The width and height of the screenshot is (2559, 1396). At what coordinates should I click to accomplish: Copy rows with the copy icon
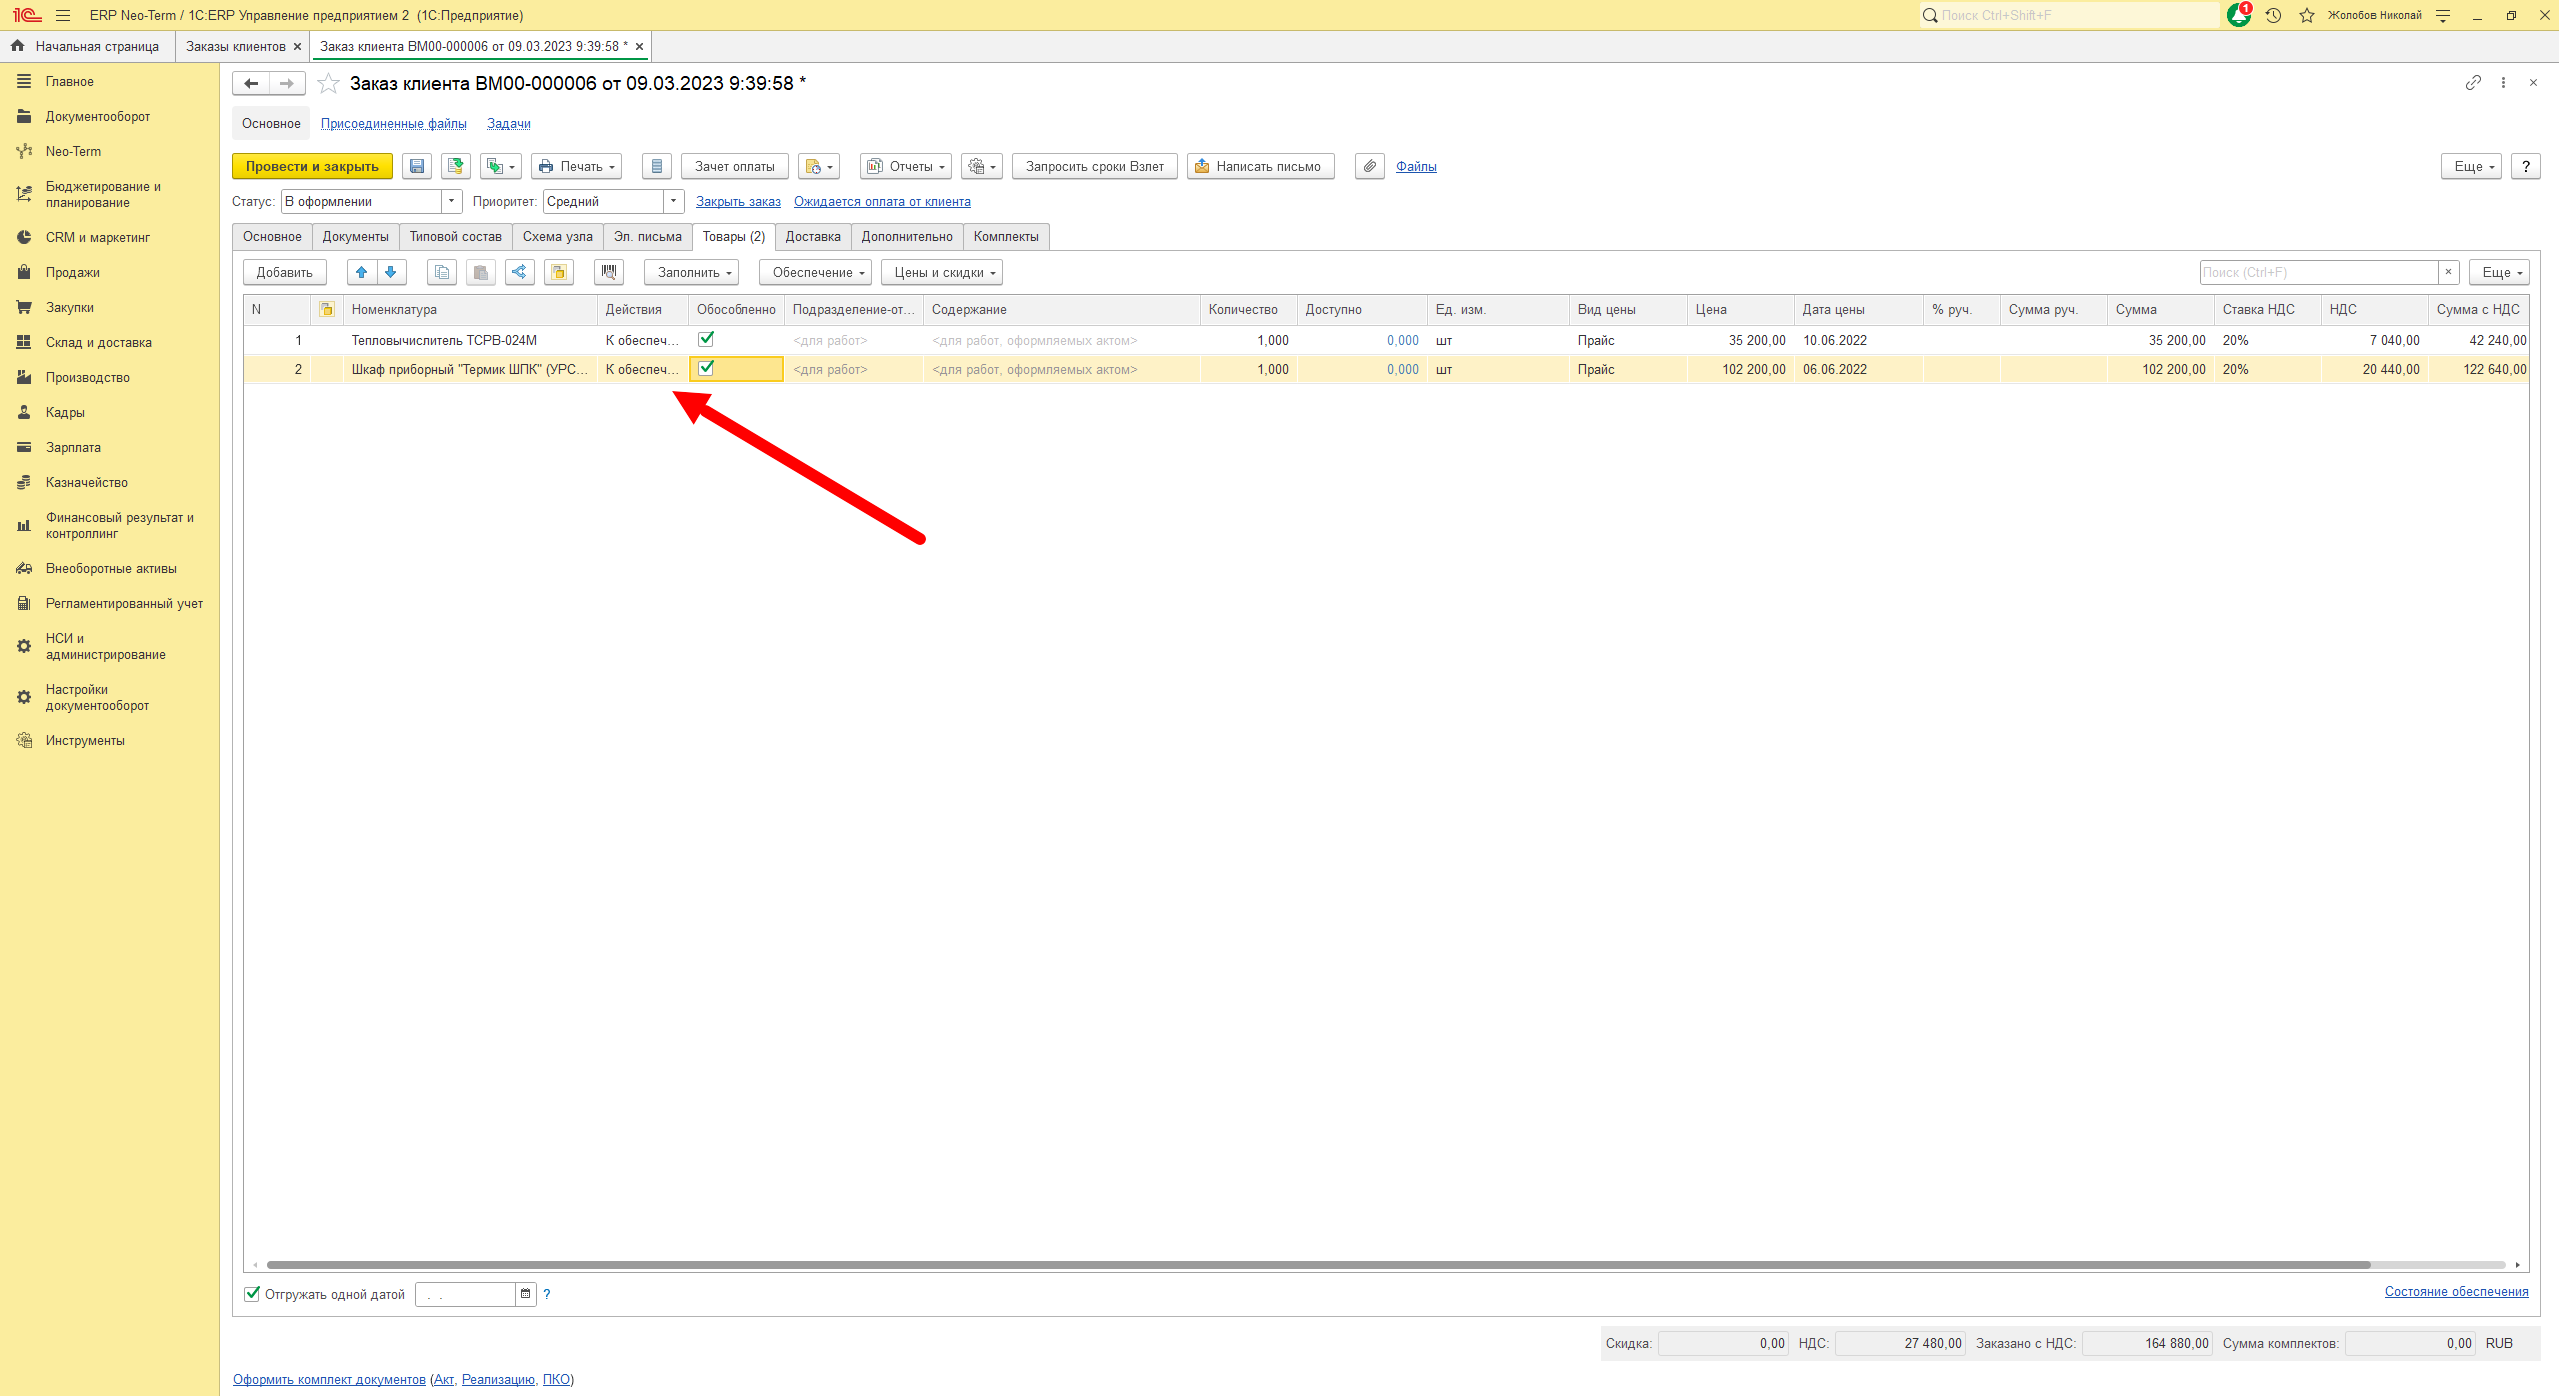click(442, 272)
